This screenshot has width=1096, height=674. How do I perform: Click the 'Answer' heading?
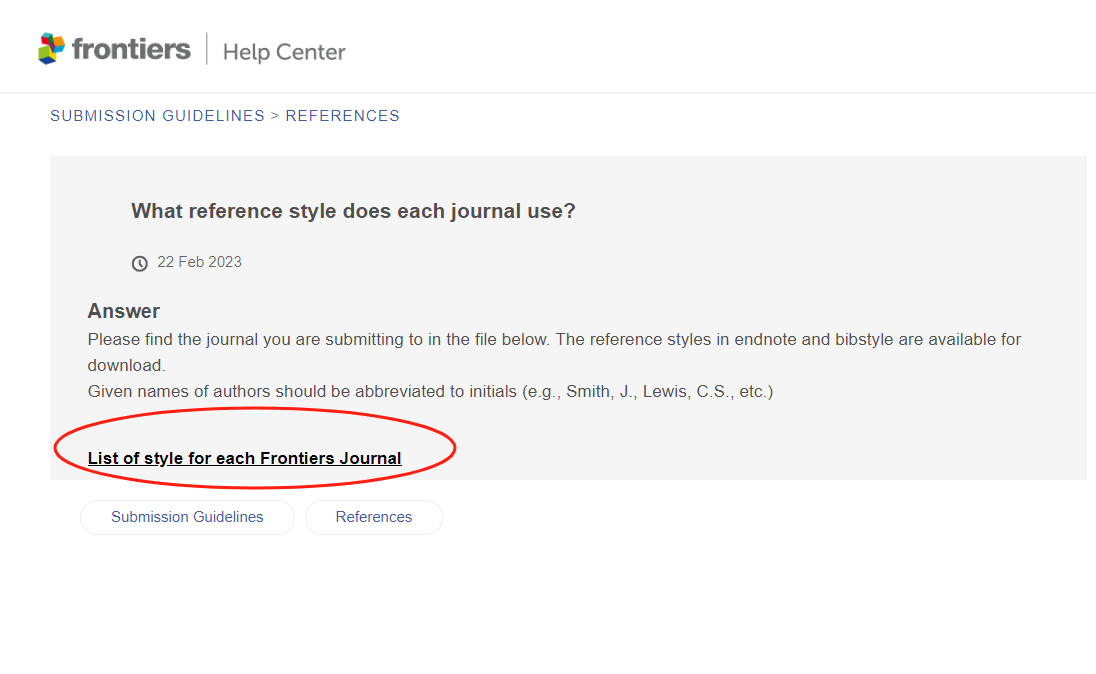pos(124,311)
